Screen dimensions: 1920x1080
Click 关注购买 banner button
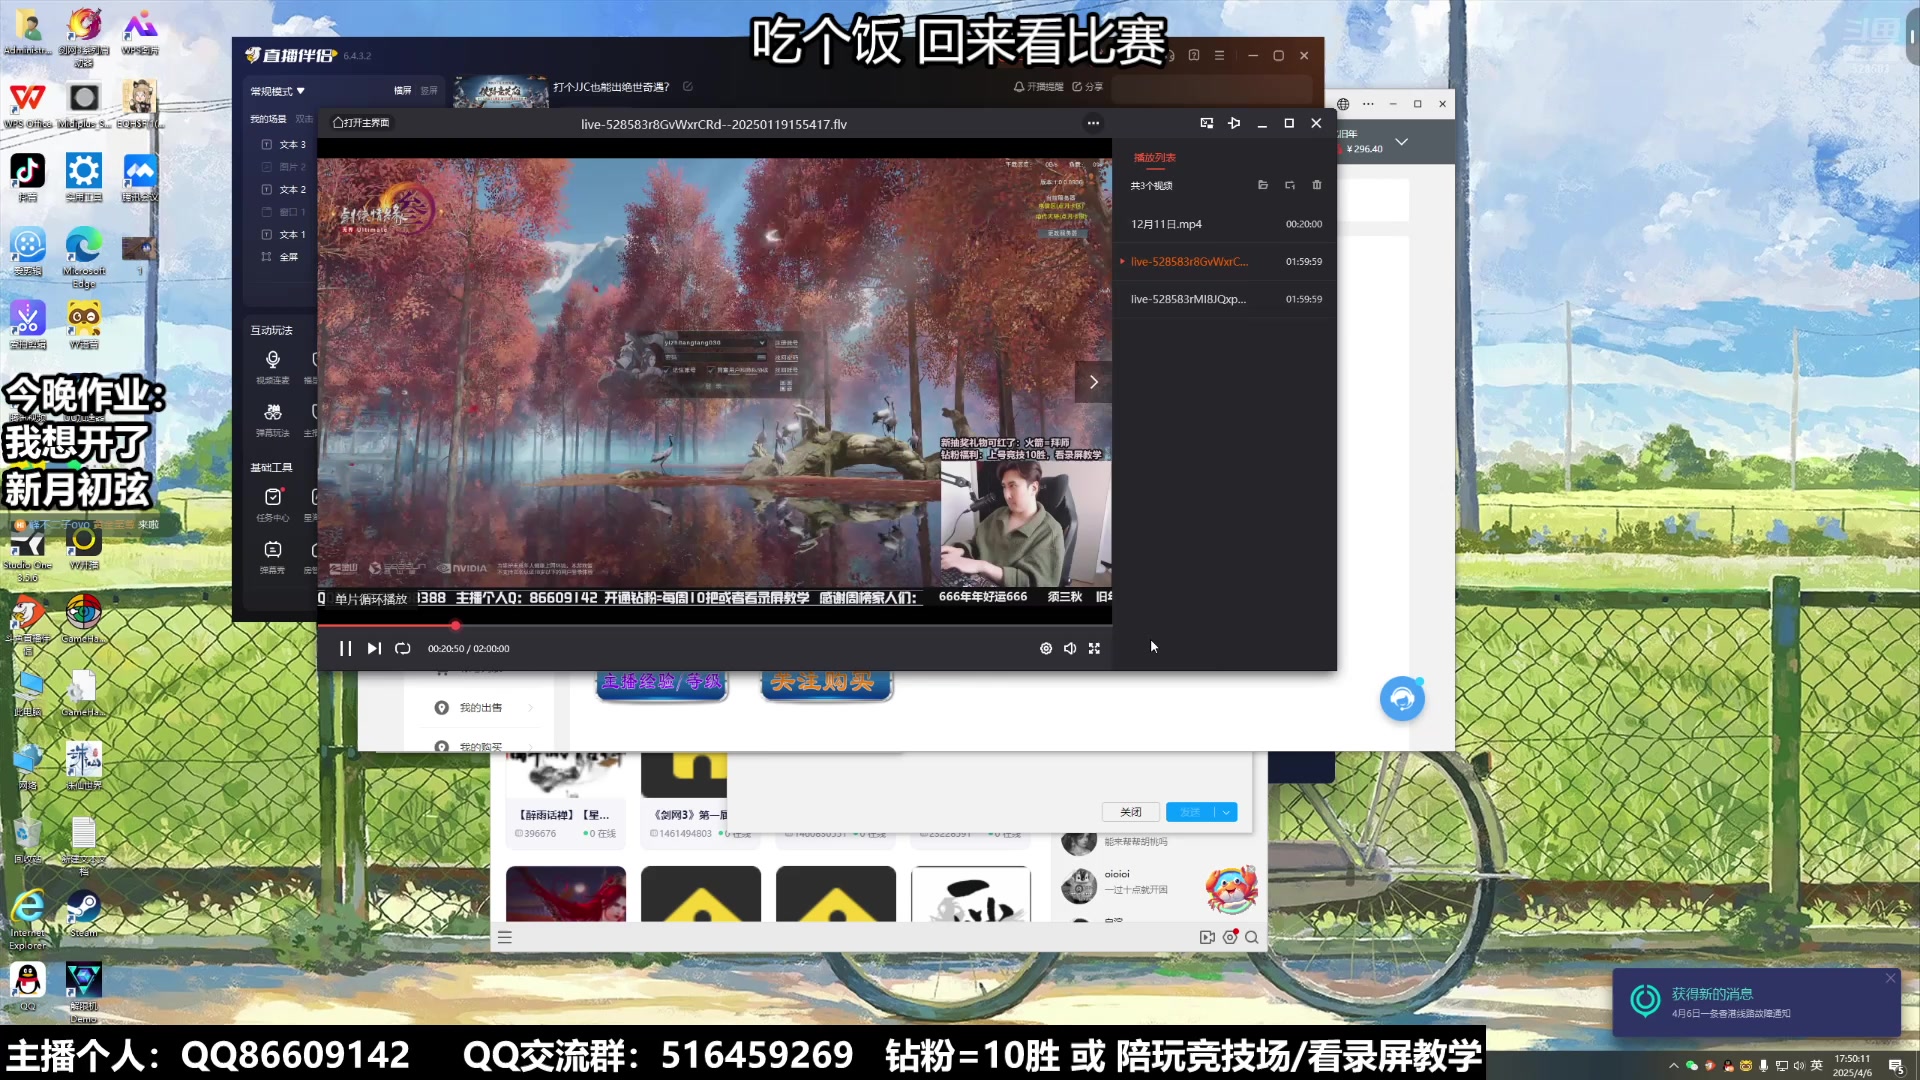pyautogui.click(x=826, y=683)
